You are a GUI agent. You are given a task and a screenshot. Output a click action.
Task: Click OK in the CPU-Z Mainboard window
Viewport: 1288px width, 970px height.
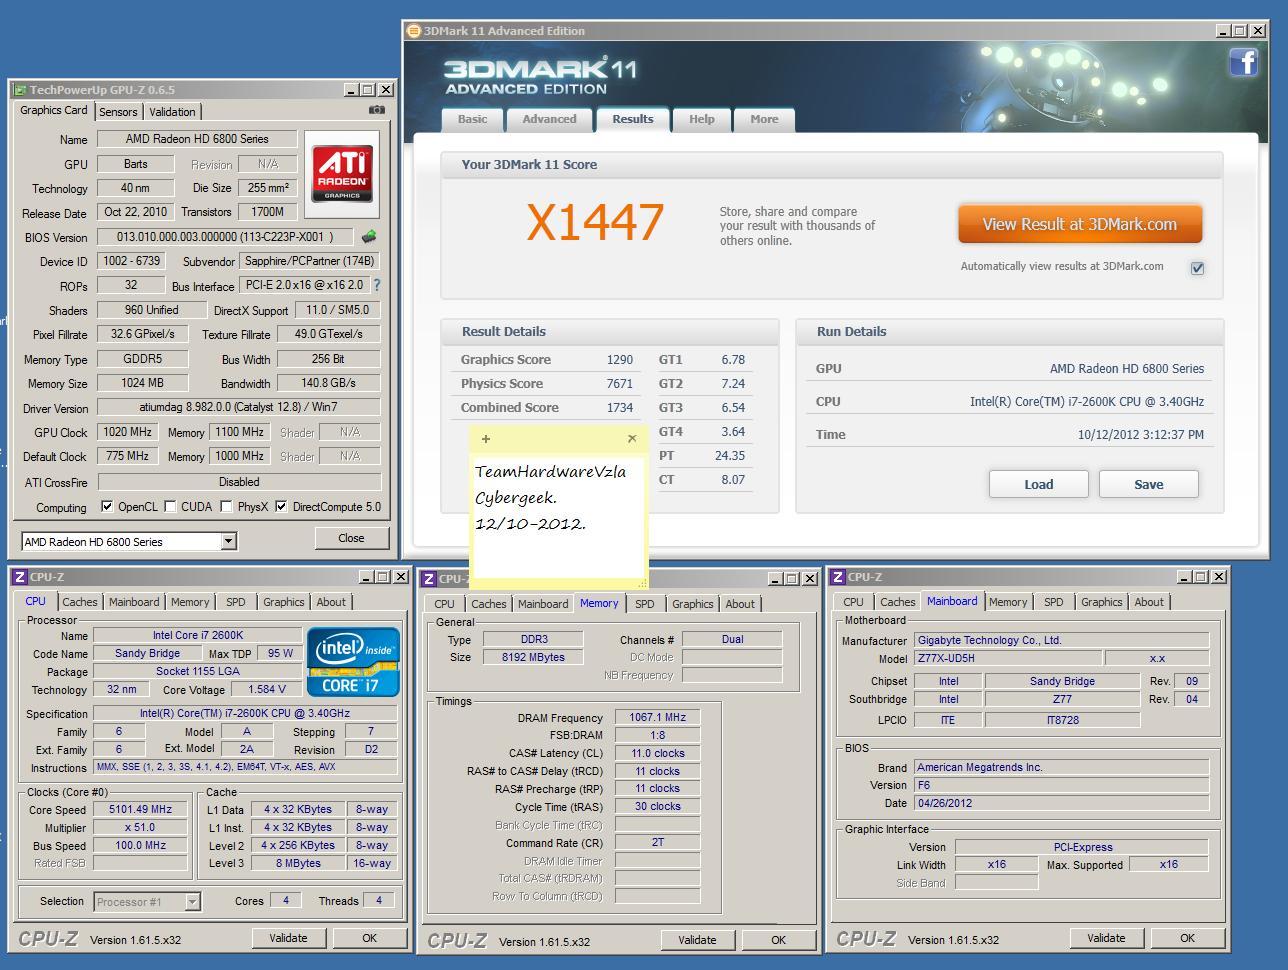1187,938
